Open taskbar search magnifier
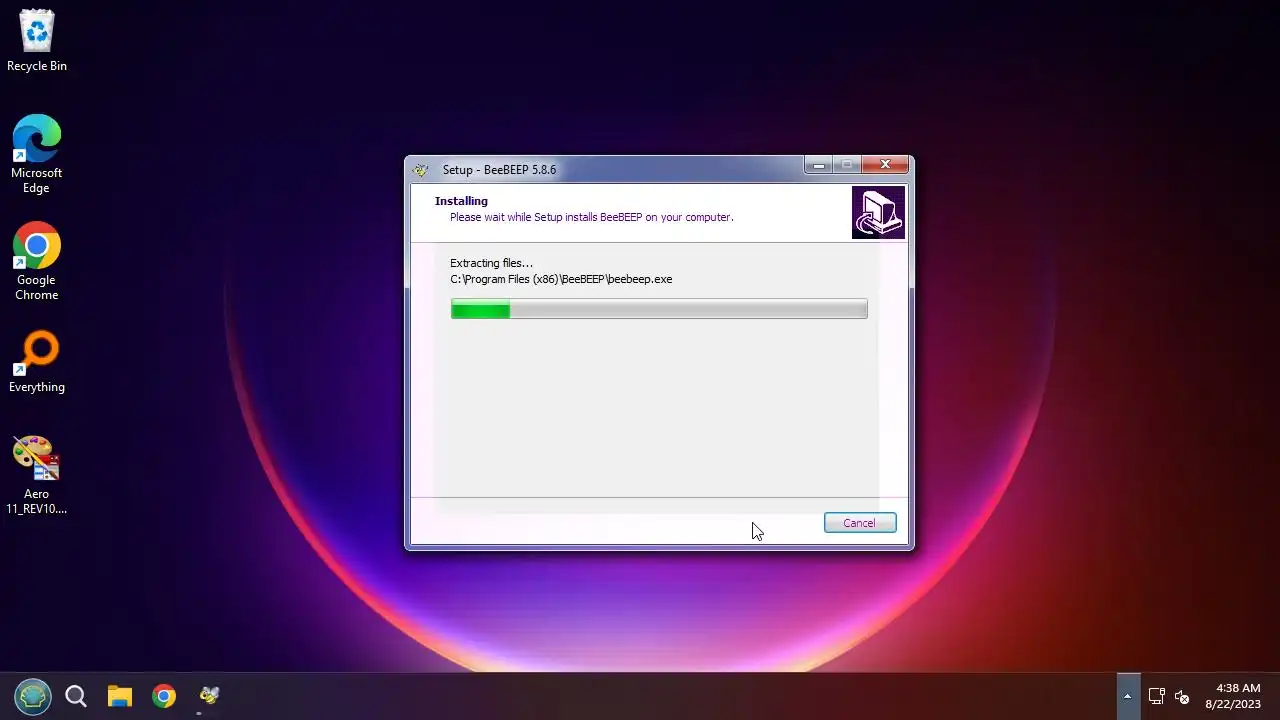 click(x=76, y=696)
